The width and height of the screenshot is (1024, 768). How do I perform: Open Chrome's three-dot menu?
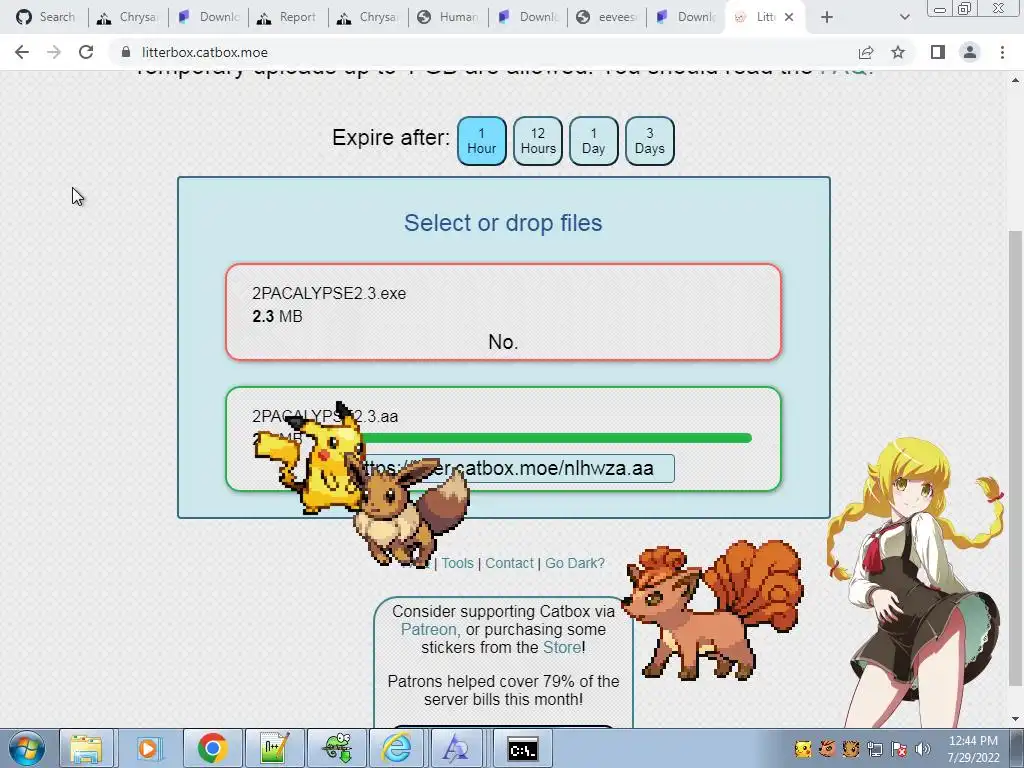[1002, 52]
